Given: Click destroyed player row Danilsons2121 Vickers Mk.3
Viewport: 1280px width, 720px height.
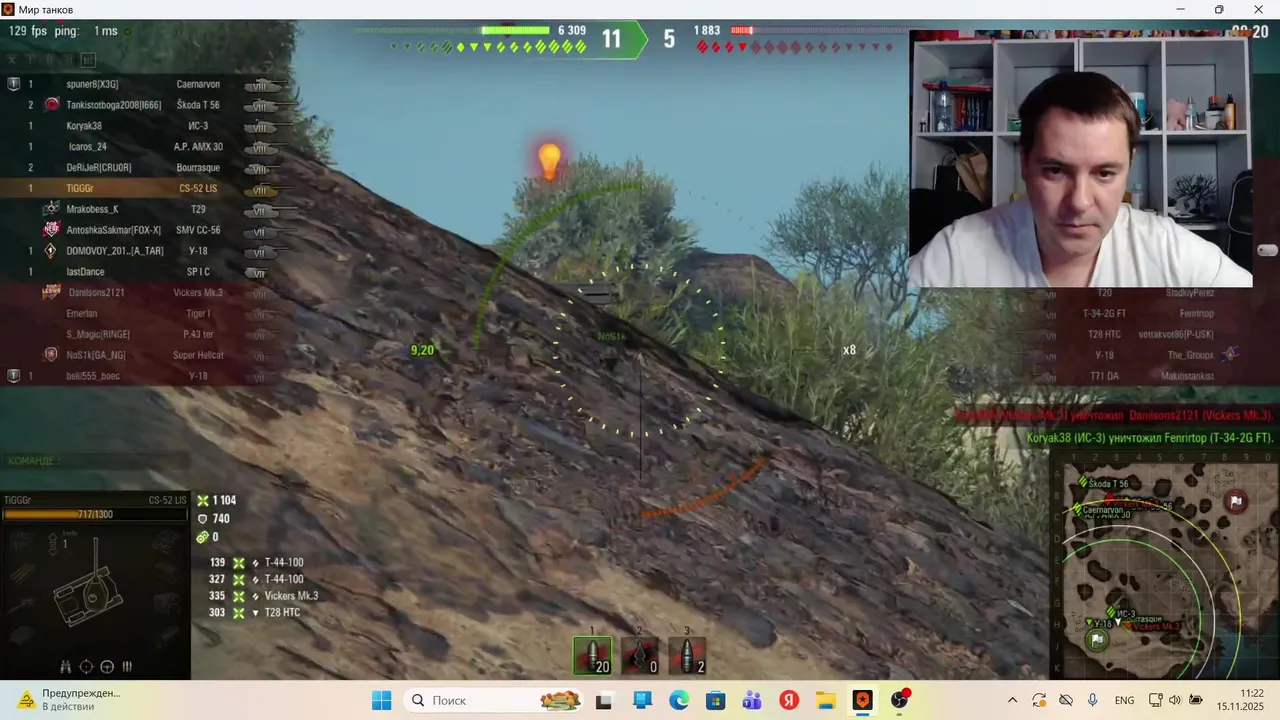Looking at the screenshot, I should (x=145, y=293).
